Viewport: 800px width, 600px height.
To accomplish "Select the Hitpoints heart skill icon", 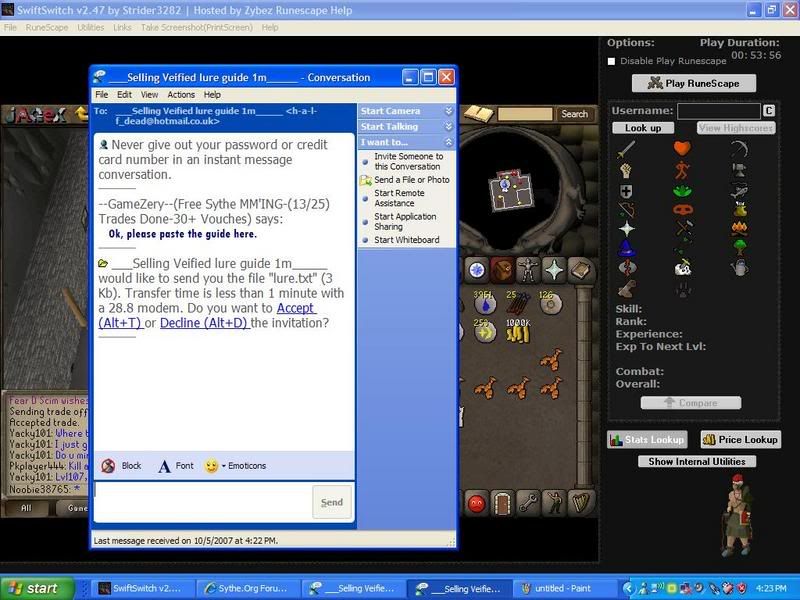I will [x=682, y=148].
